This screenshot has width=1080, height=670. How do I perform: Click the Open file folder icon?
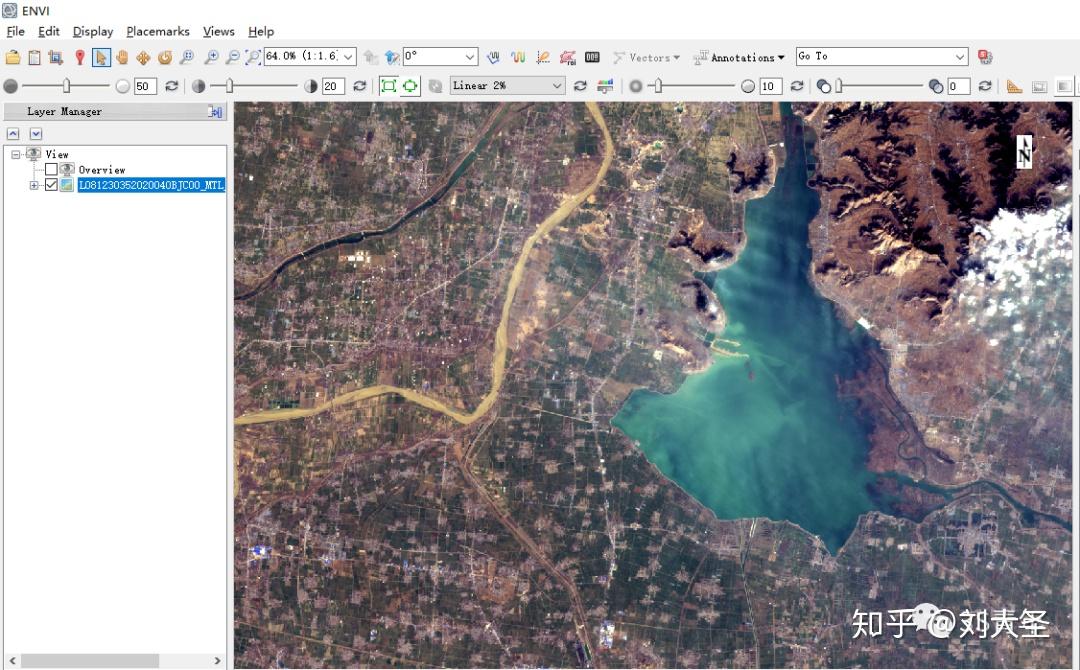[x=13, y=58]
